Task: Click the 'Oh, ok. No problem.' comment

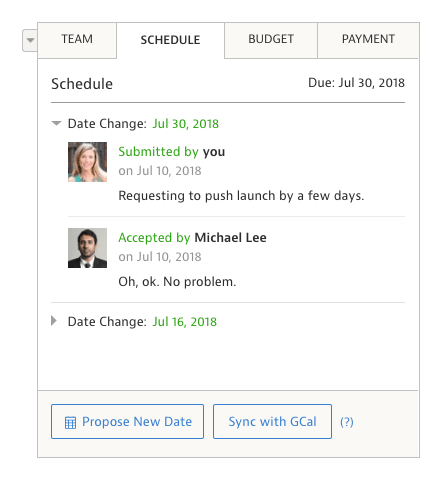Action: pyautogui.click(x=177, y=282)
